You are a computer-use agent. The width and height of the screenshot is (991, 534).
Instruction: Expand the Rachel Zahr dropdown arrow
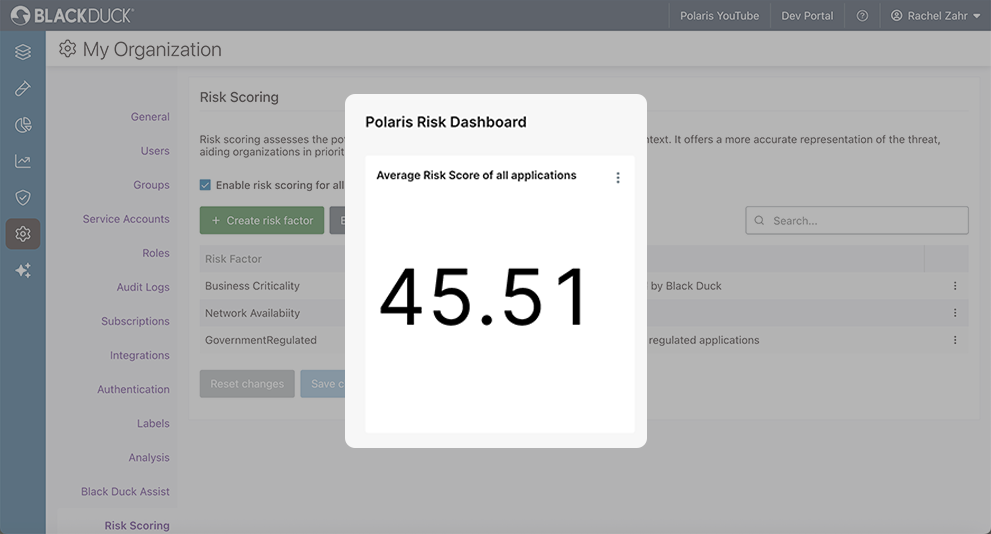coord(976,16)
